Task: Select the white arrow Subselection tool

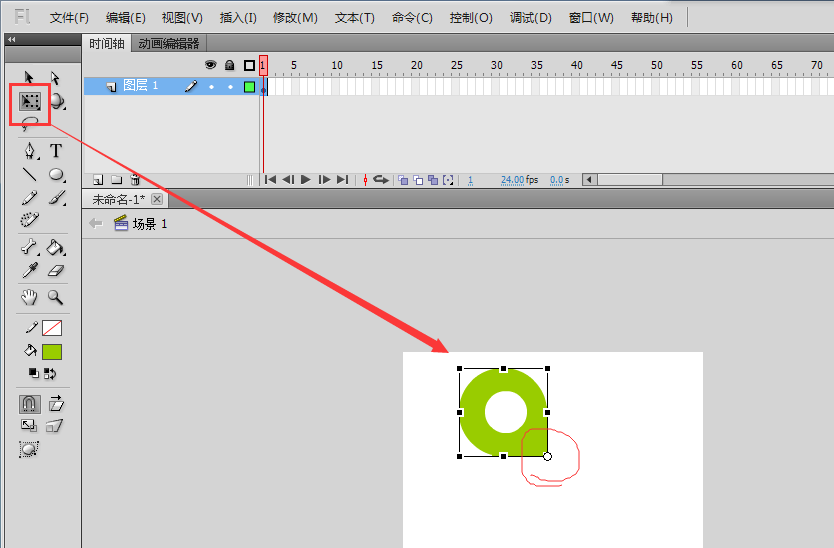Action: 55,78
